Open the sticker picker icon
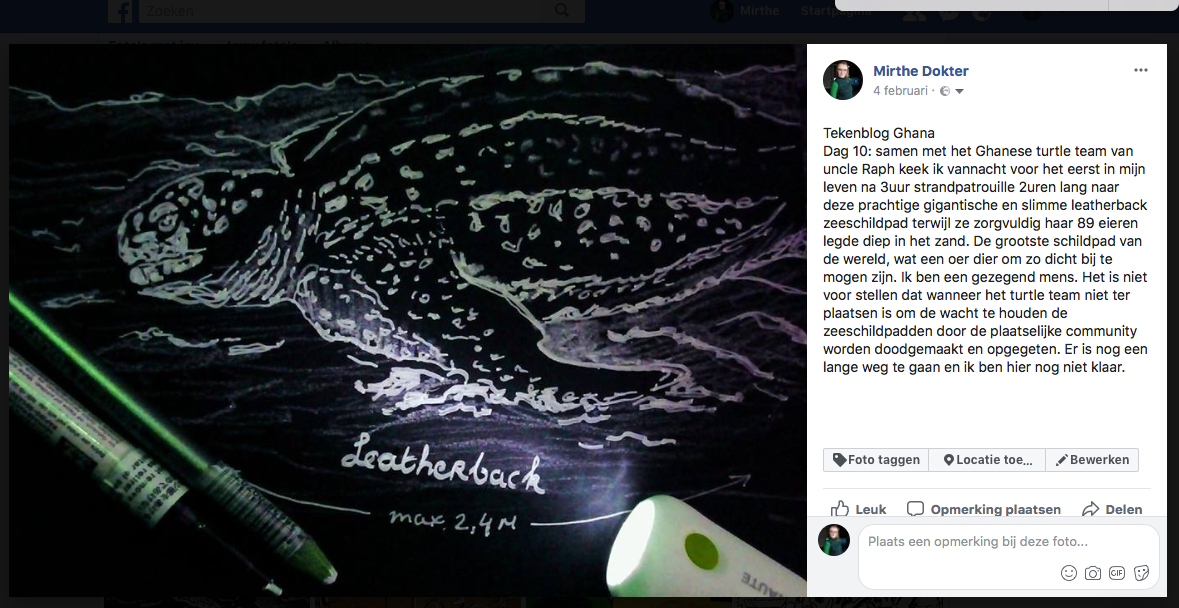This screenshot has height=608, width=1179. point(1141,573)
